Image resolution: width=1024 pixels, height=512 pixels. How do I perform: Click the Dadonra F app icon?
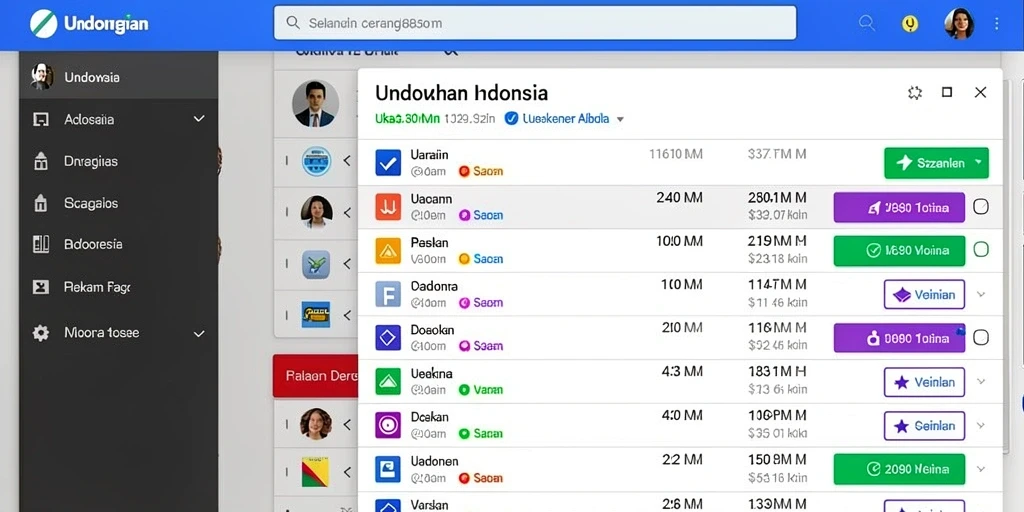tap(388, 294)
